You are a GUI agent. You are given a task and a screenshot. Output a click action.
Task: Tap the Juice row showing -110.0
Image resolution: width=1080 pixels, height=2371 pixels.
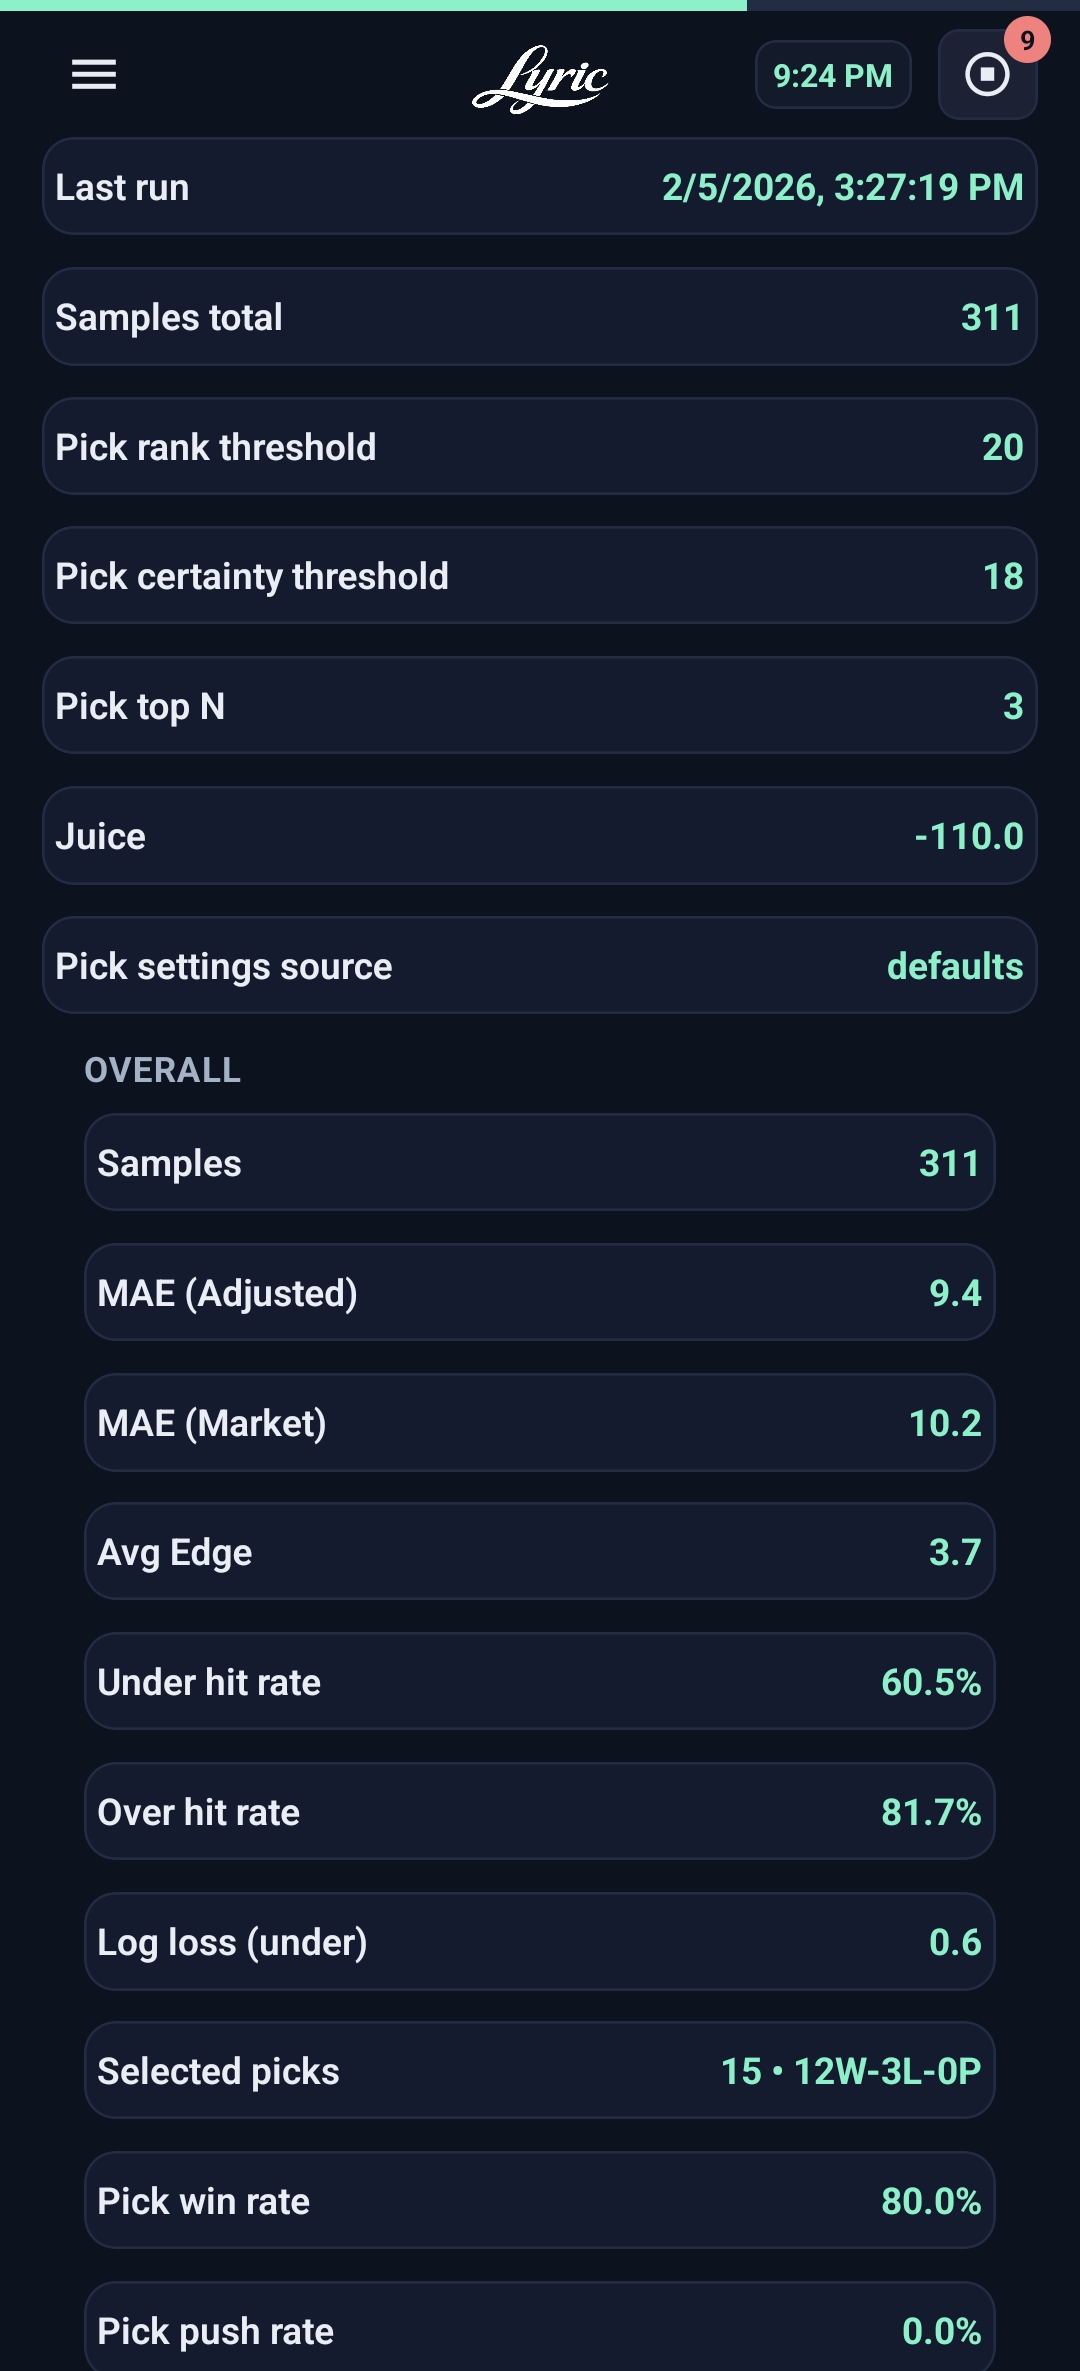pyautogui.click(x=540, y=835)
